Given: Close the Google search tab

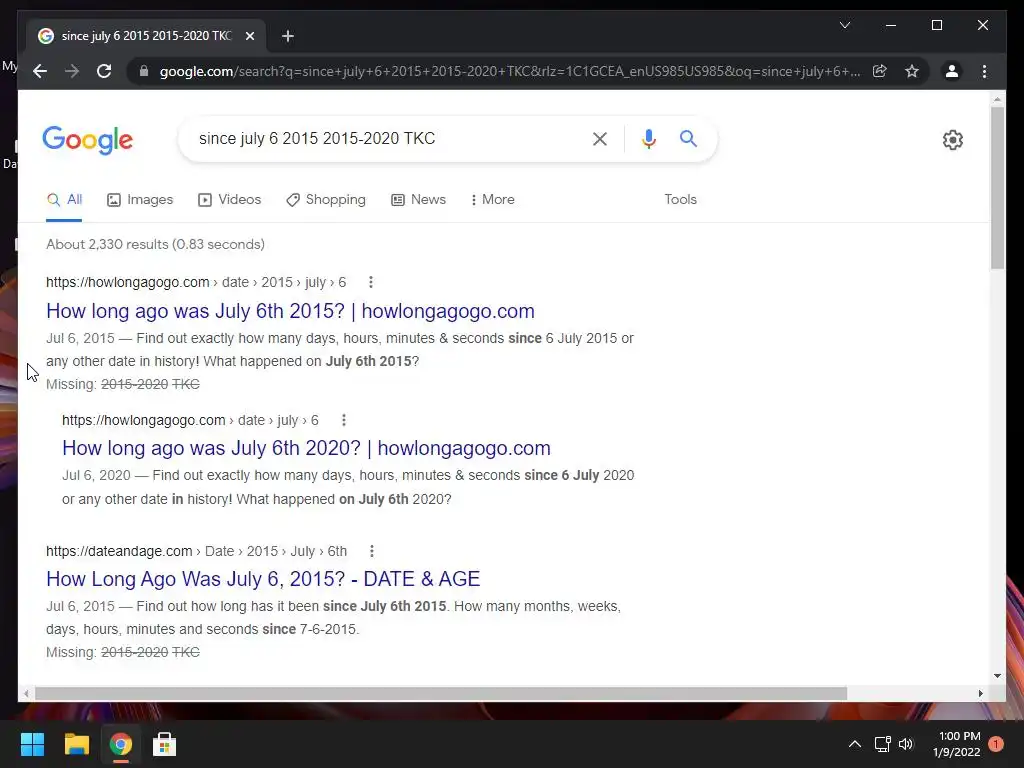Looking at the screenshot, I should [x=249, y=36].
